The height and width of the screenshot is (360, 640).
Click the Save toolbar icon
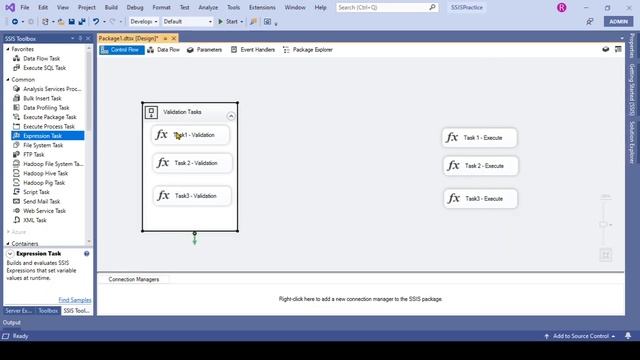pos(71,22)
